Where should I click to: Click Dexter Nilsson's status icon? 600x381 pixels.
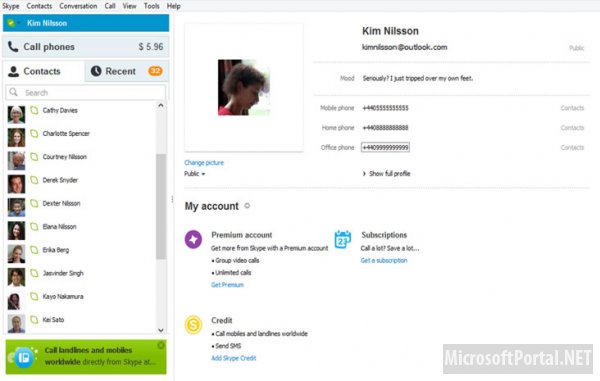pos(34,204)
